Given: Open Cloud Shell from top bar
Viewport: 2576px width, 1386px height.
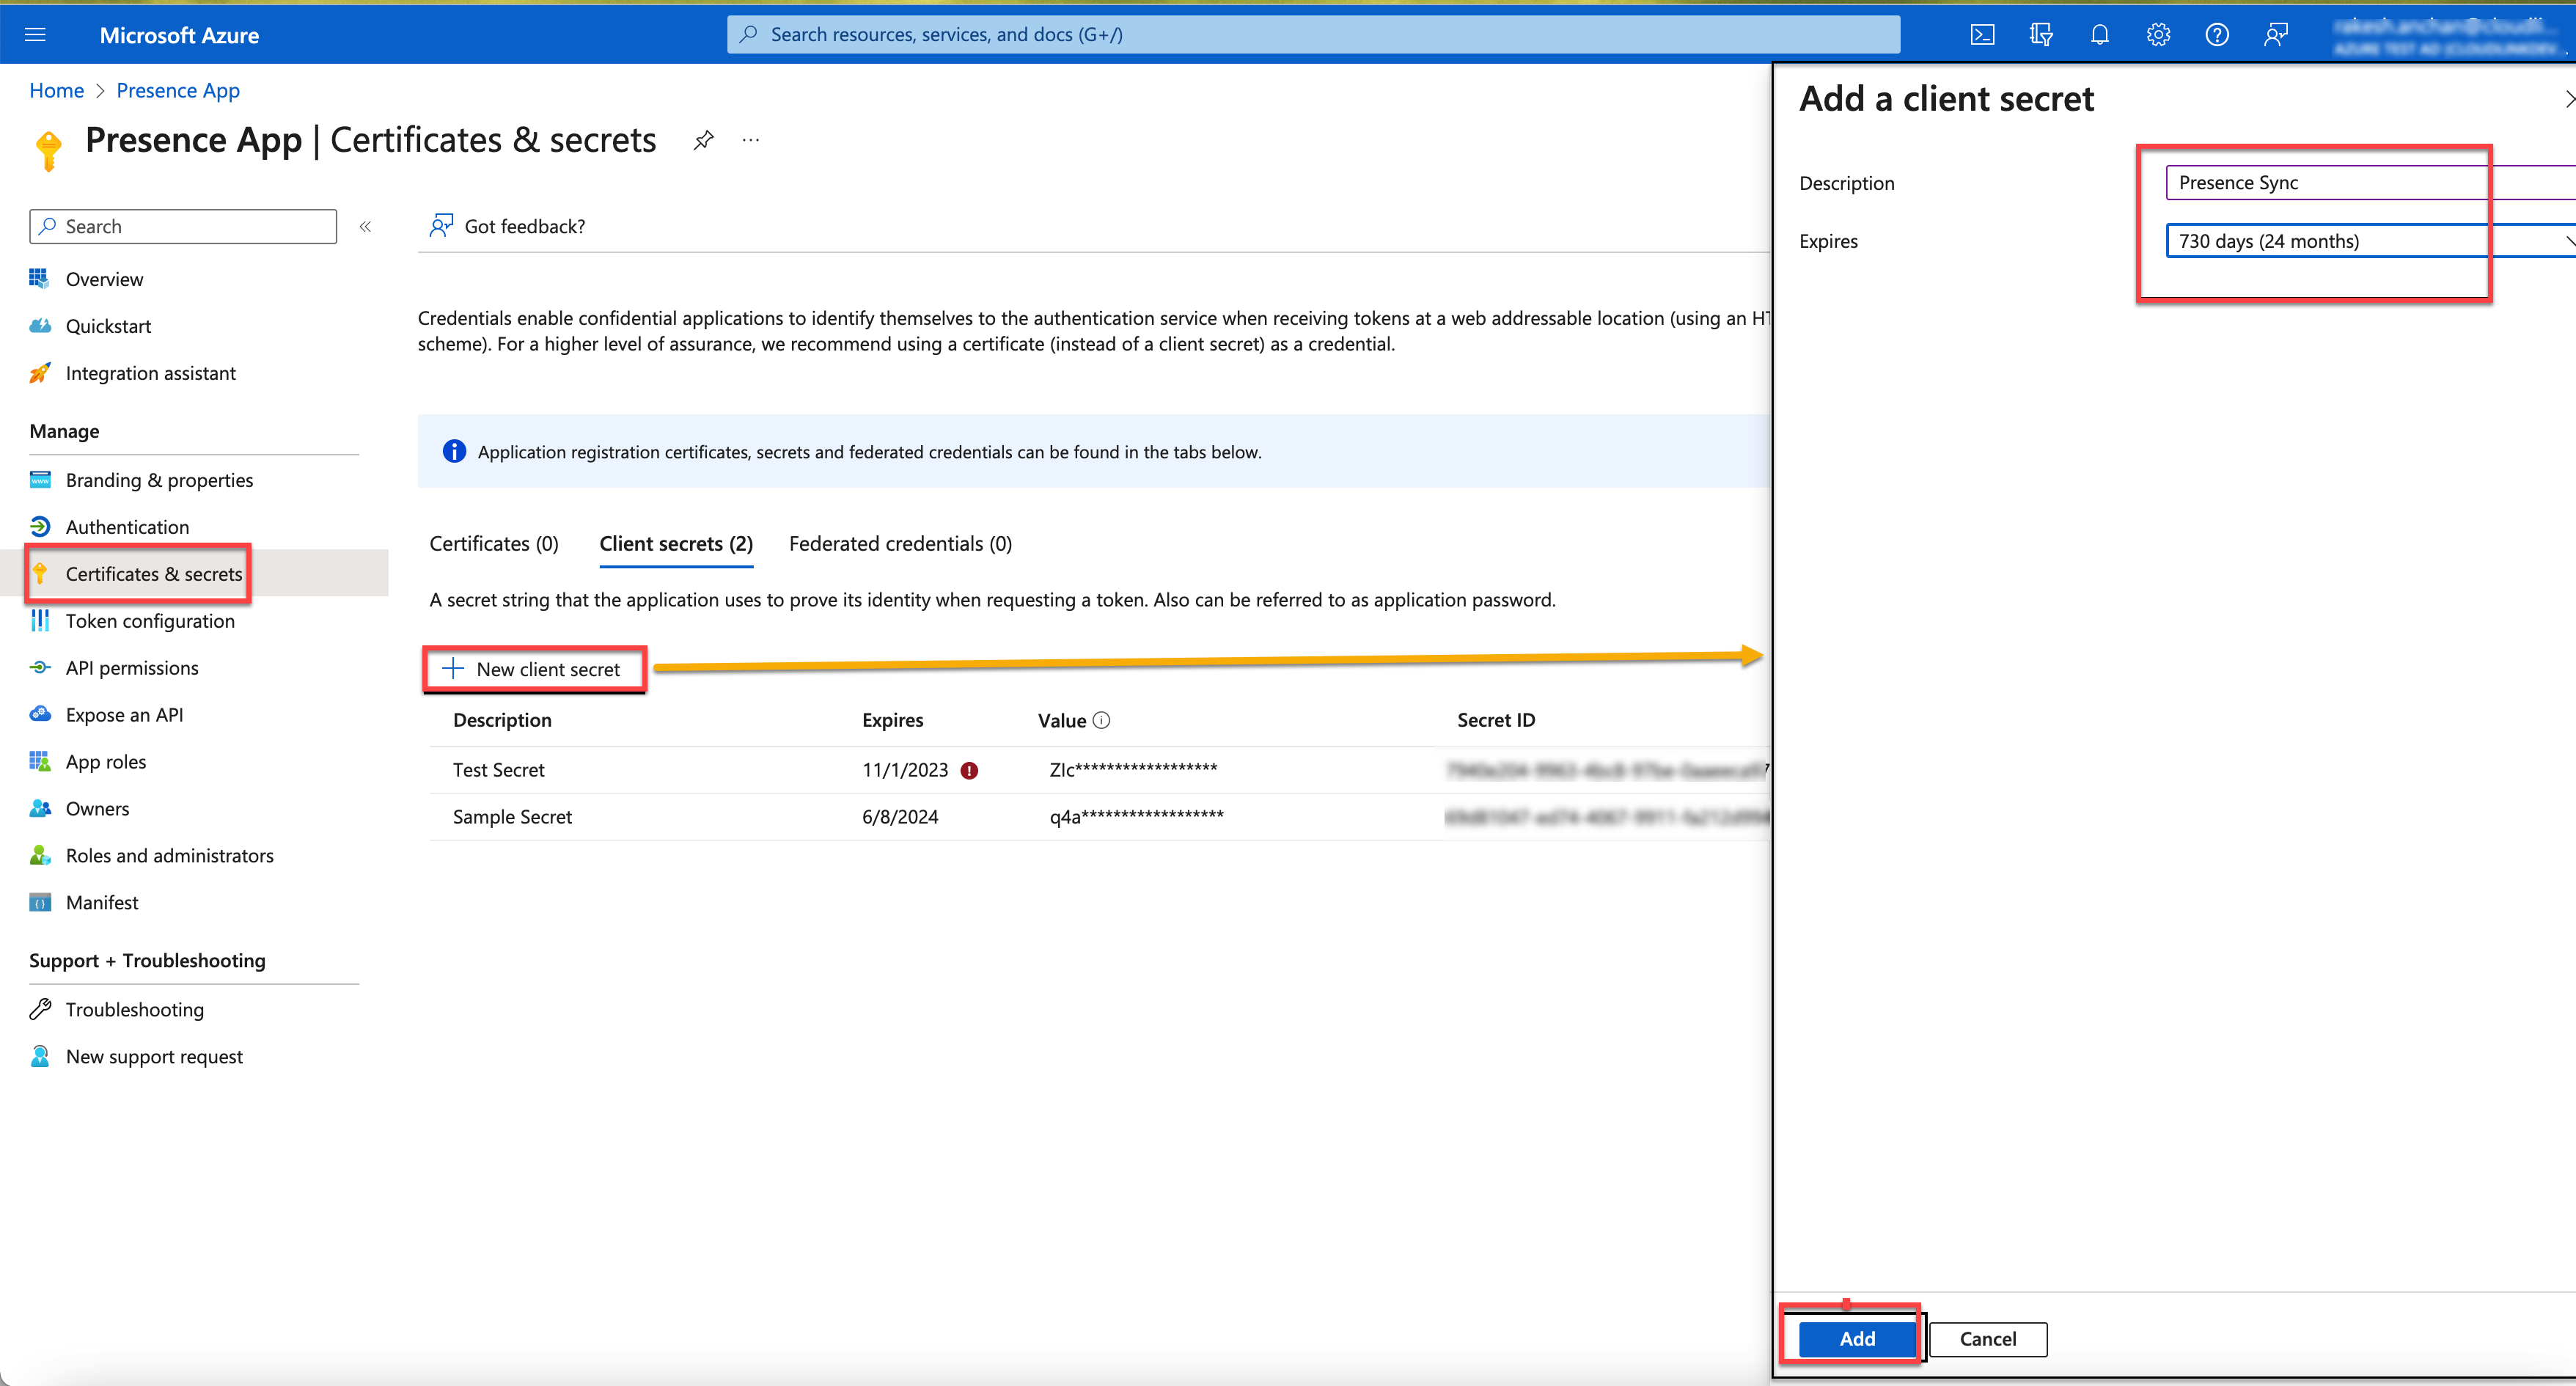Looking at the screenshot, I should [x=1982, y=35].
